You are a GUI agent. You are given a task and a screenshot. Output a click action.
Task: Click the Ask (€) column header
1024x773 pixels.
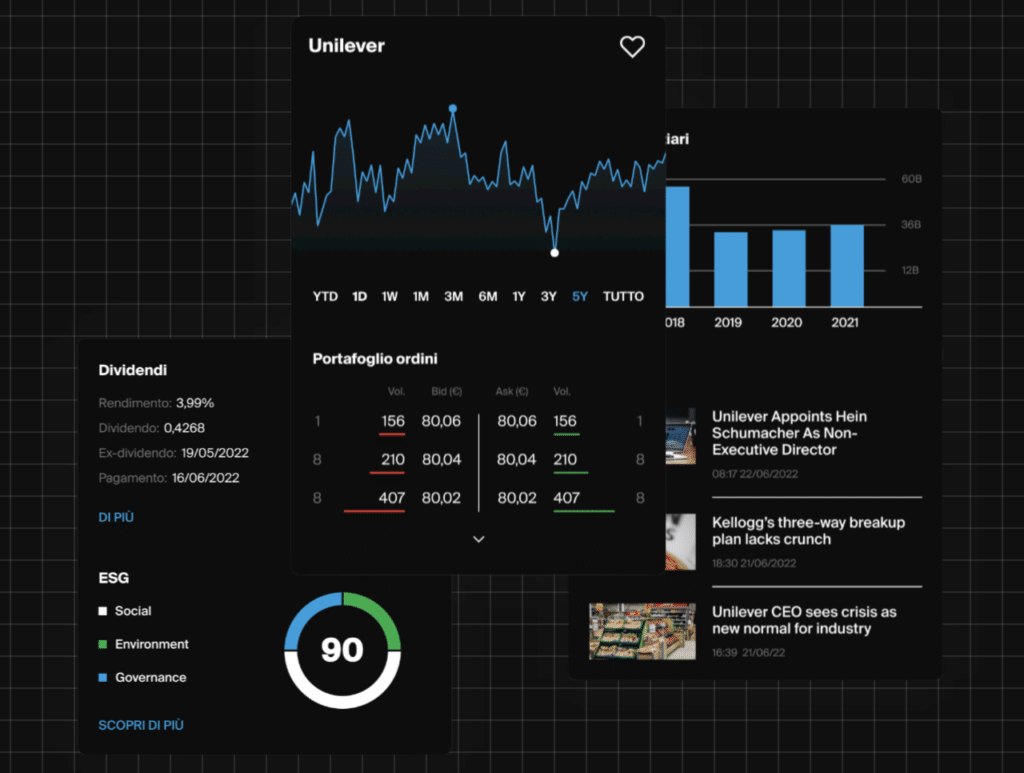pos(512,392)
